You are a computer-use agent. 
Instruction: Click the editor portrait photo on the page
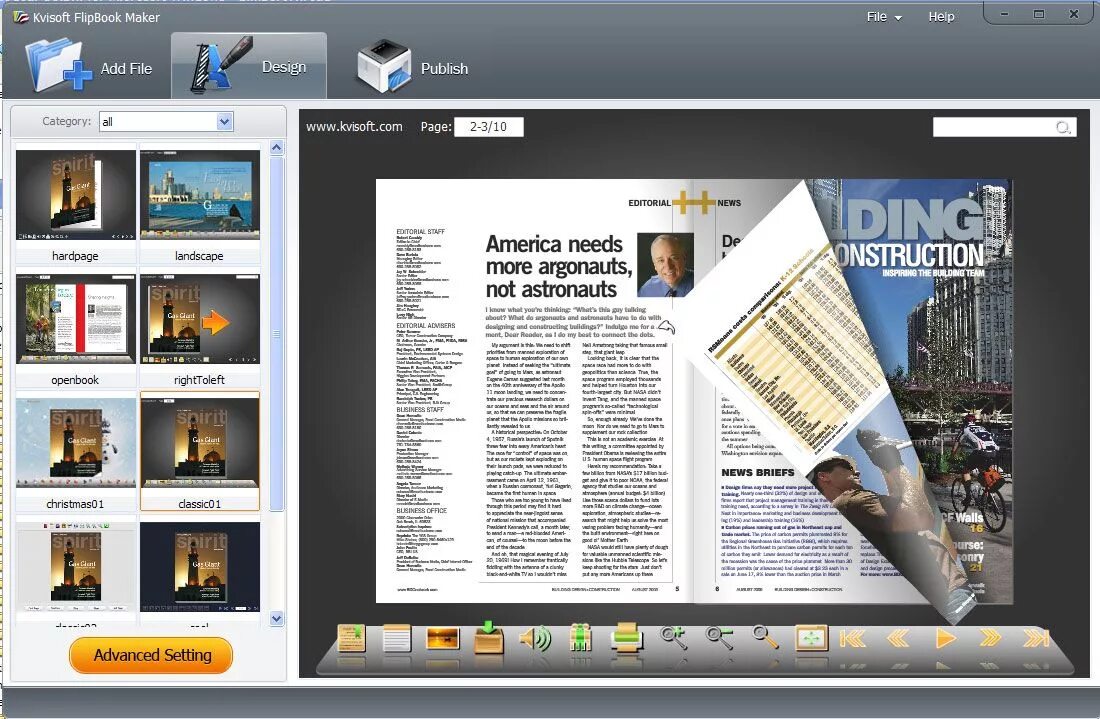pyautogui.click(x=664, y=264)
